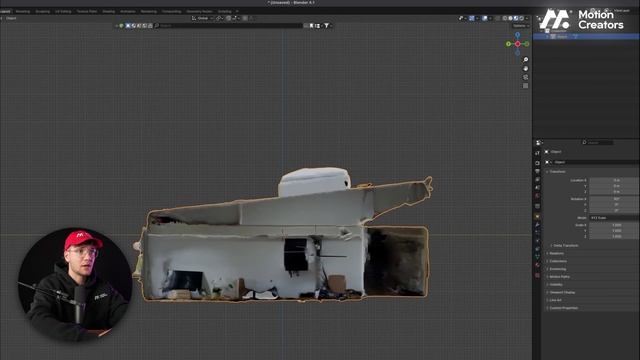The height and width of the screenshot is (360, 640).
Task: Add a new workspace with plus tab
Action: (237, 11)
